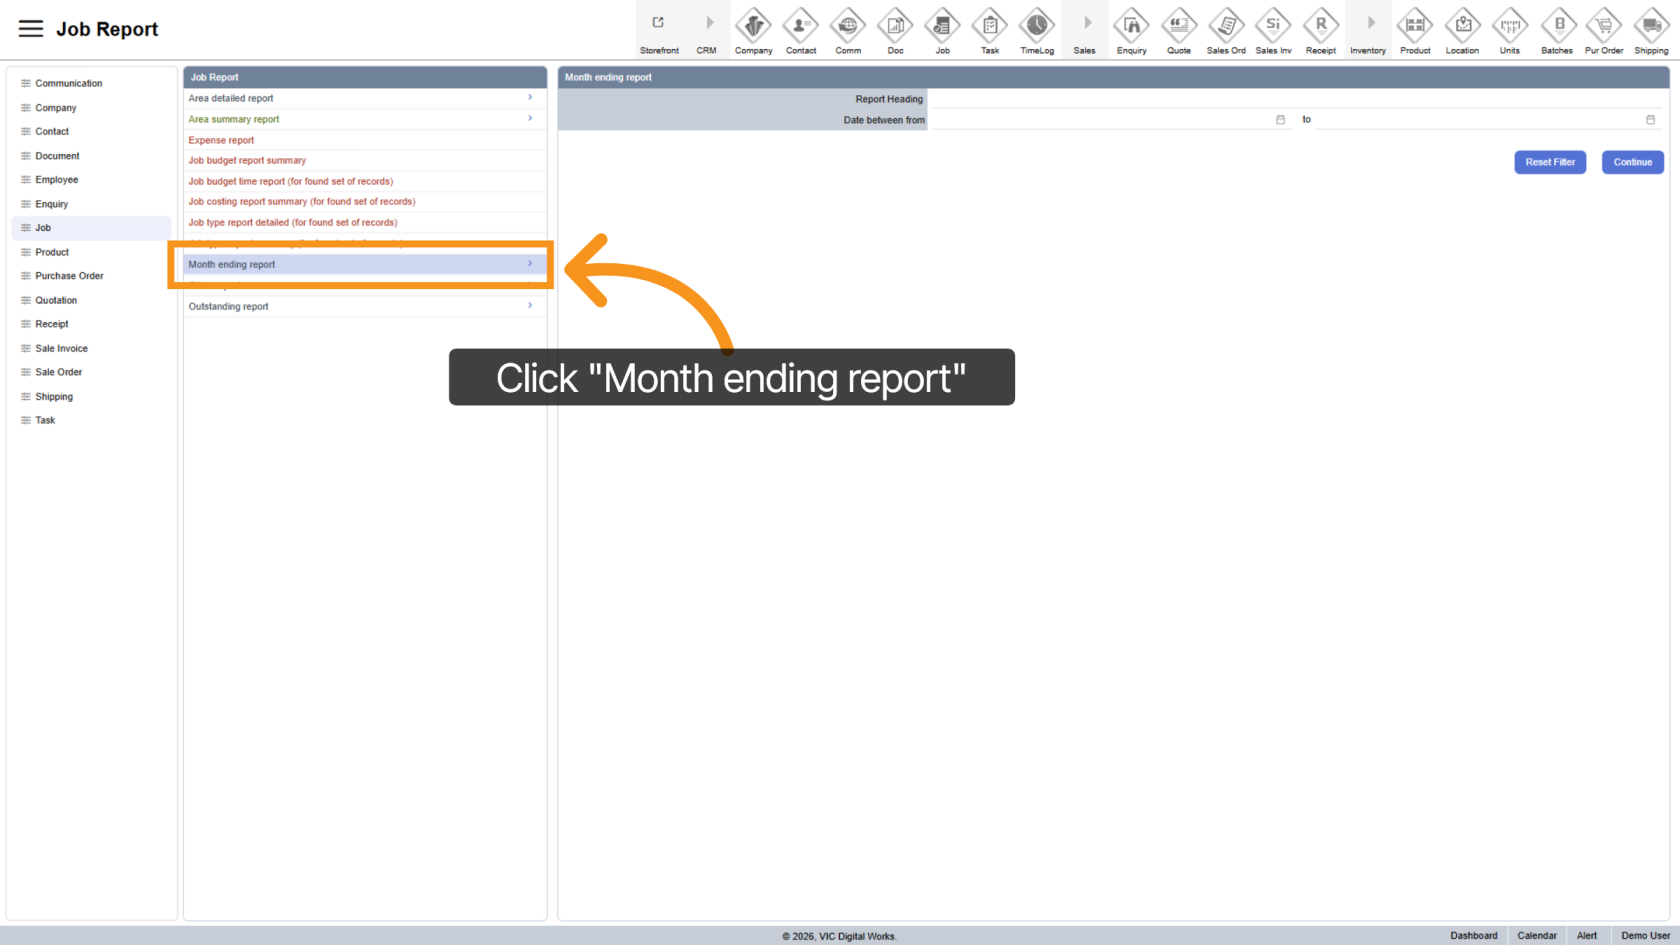The height and width of the screenshot is (945, 1680).
Task: Open the Shipping truck icon
Action: [x=1651, y=26]
